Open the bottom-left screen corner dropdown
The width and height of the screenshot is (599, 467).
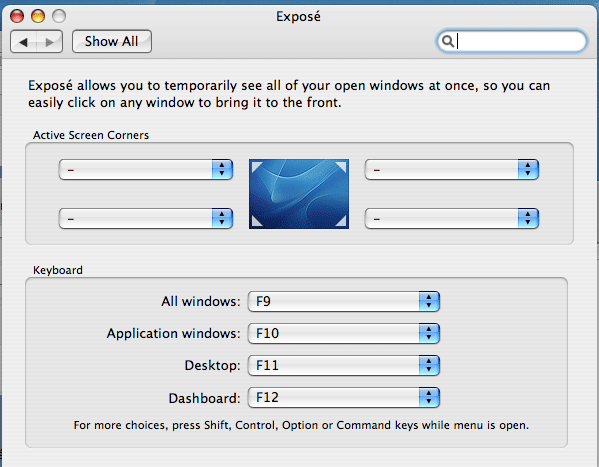click(x=146, y=219)
